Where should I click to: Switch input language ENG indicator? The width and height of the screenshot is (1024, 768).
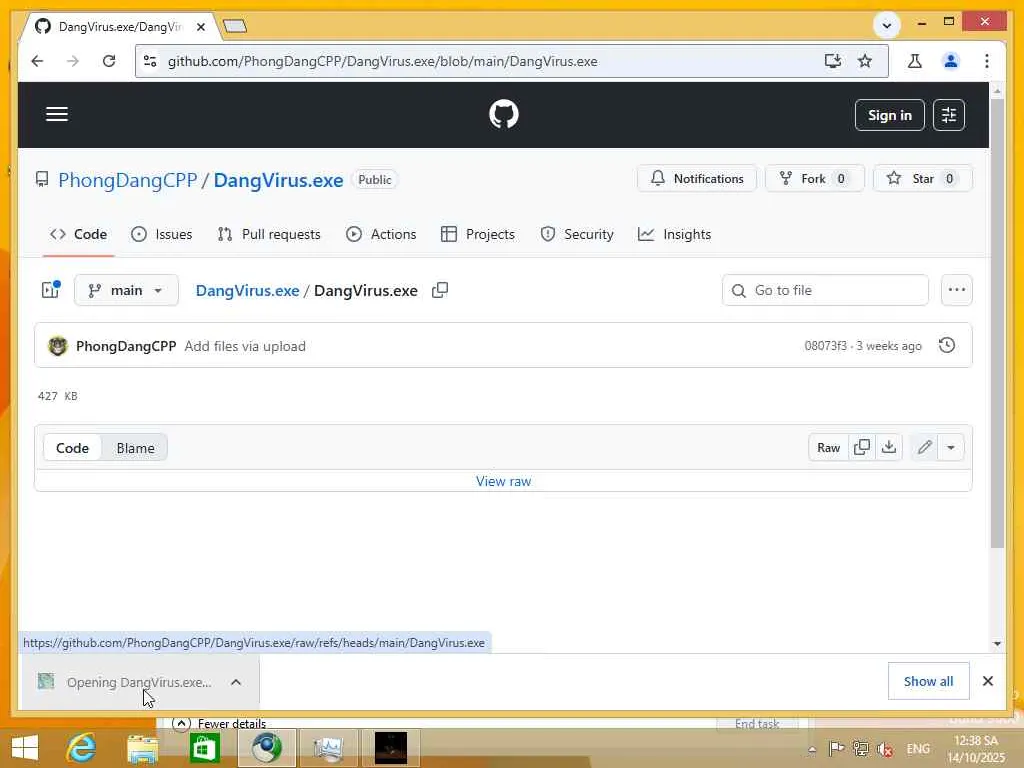(918, 748)
